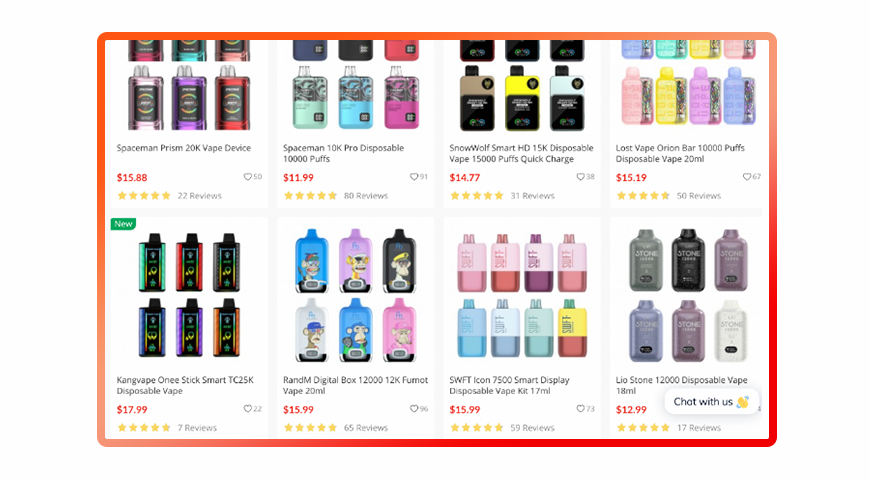Image resolution: width=870 pixels, height=480 pixels.
Task: Like the RandM Digital Box 12000 heart
Action: 414,409
